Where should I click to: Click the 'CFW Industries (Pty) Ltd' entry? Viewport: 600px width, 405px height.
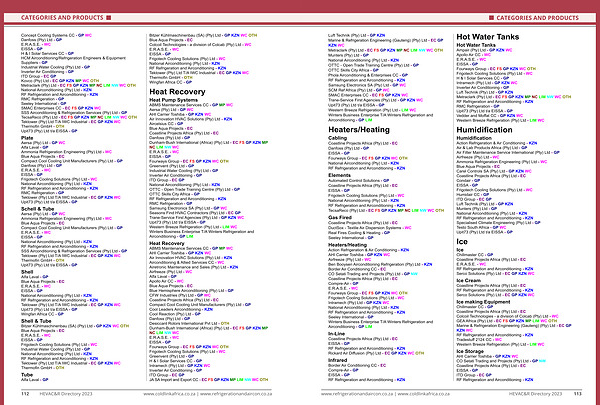(x=171, y=295)
